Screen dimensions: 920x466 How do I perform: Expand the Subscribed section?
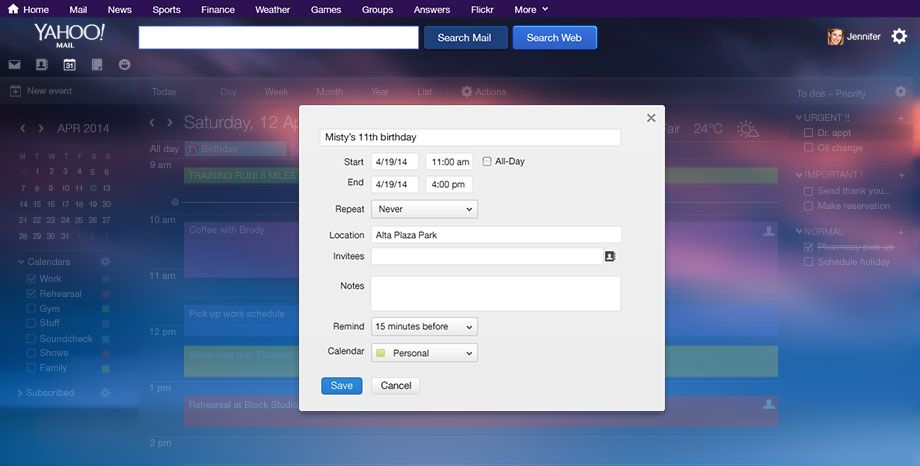point(21,393)
